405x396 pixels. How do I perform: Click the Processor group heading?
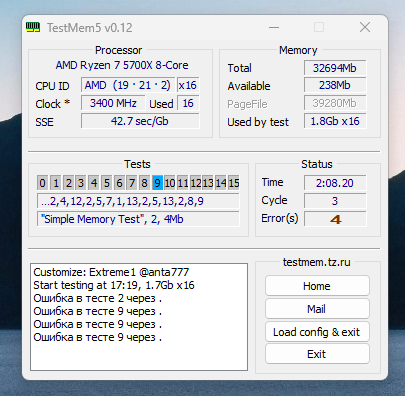[118, 50]
